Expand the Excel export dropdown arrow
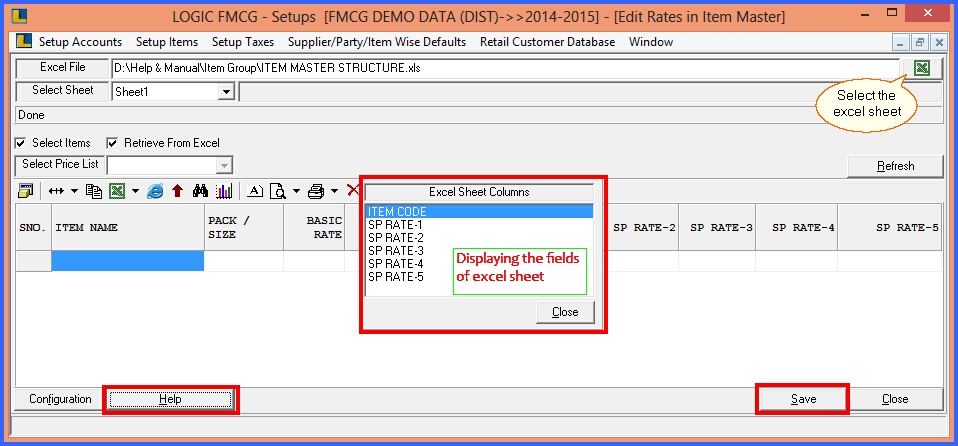 (135, 191)
